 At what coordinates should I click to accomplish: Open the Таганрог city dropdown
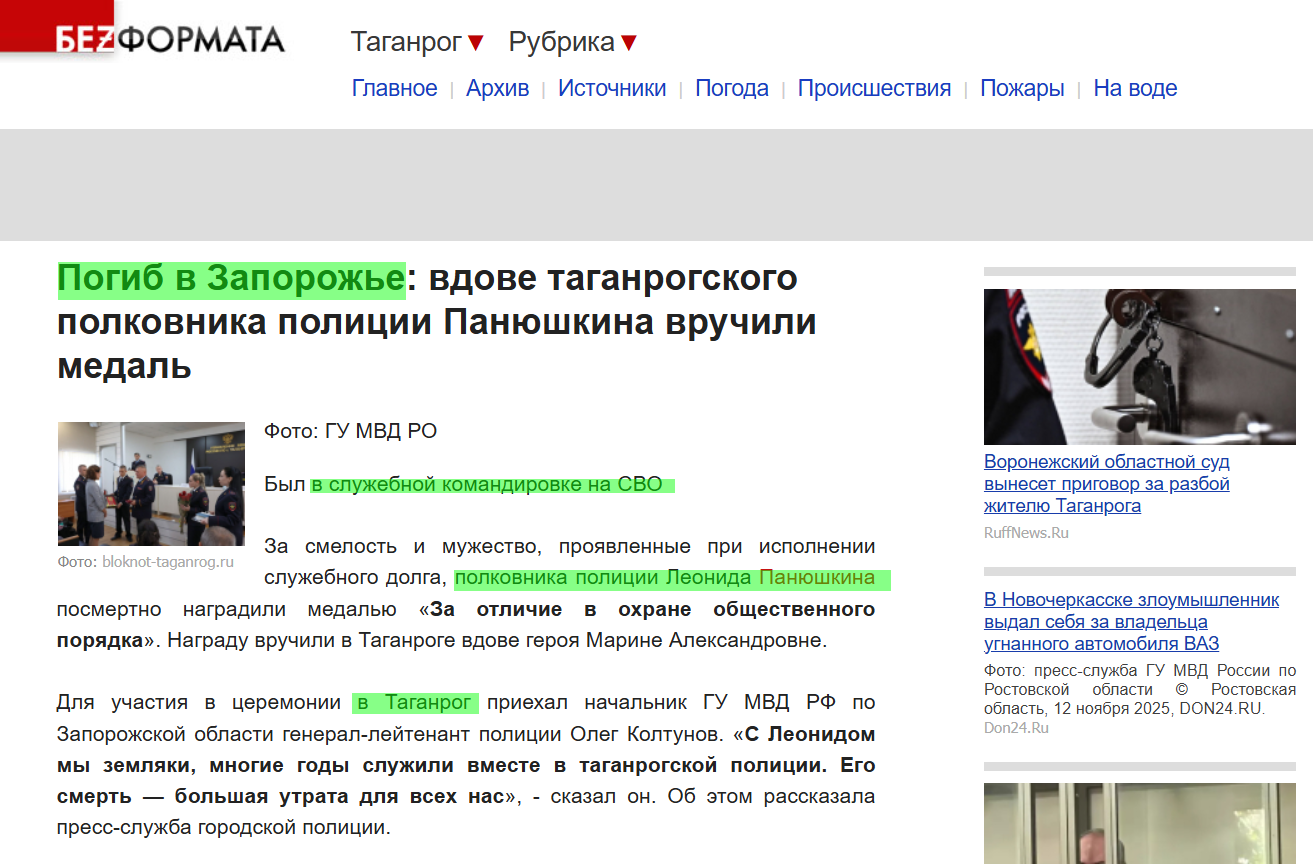click(x=408, y=41)
